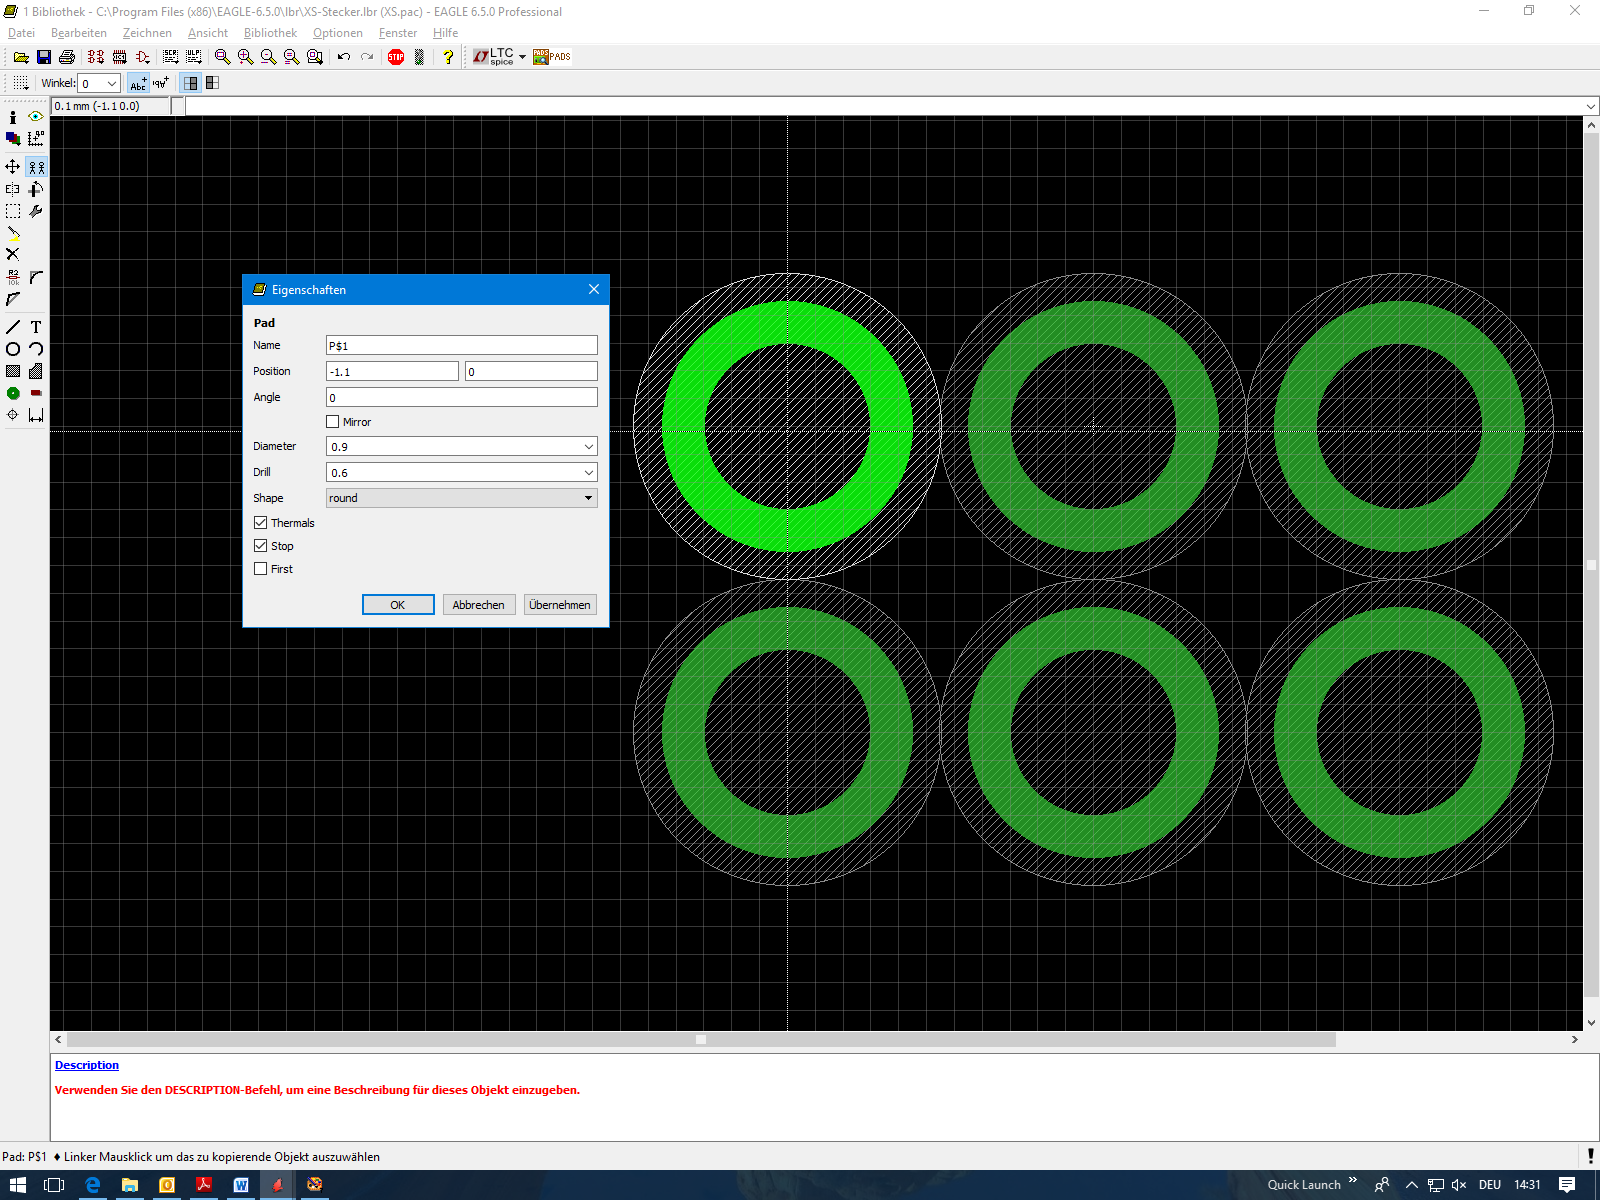Select the green Pad tool
The height and width of the screenshot is (1200, 1600).
point(13,393)
